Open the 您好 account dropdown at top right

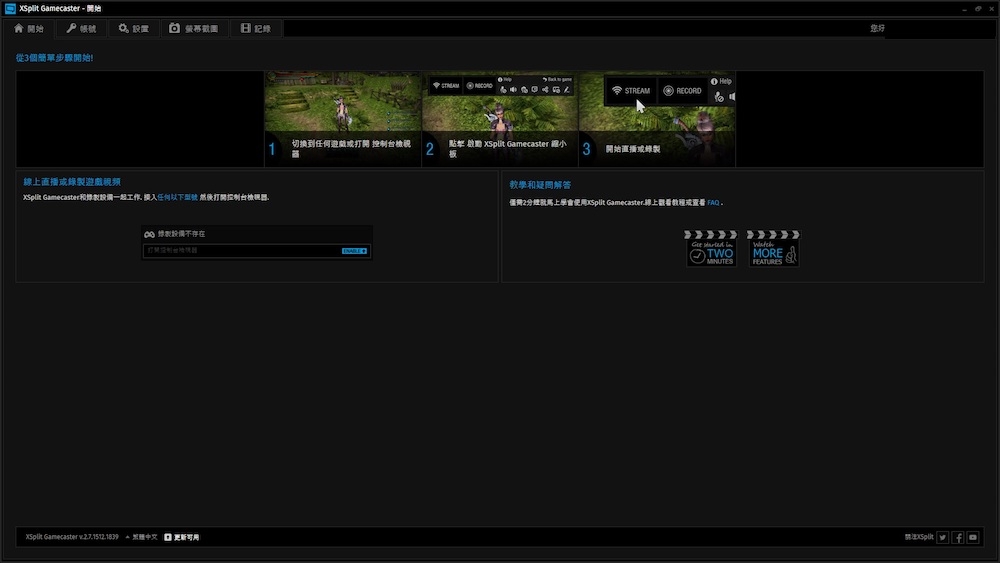point(878,28)
